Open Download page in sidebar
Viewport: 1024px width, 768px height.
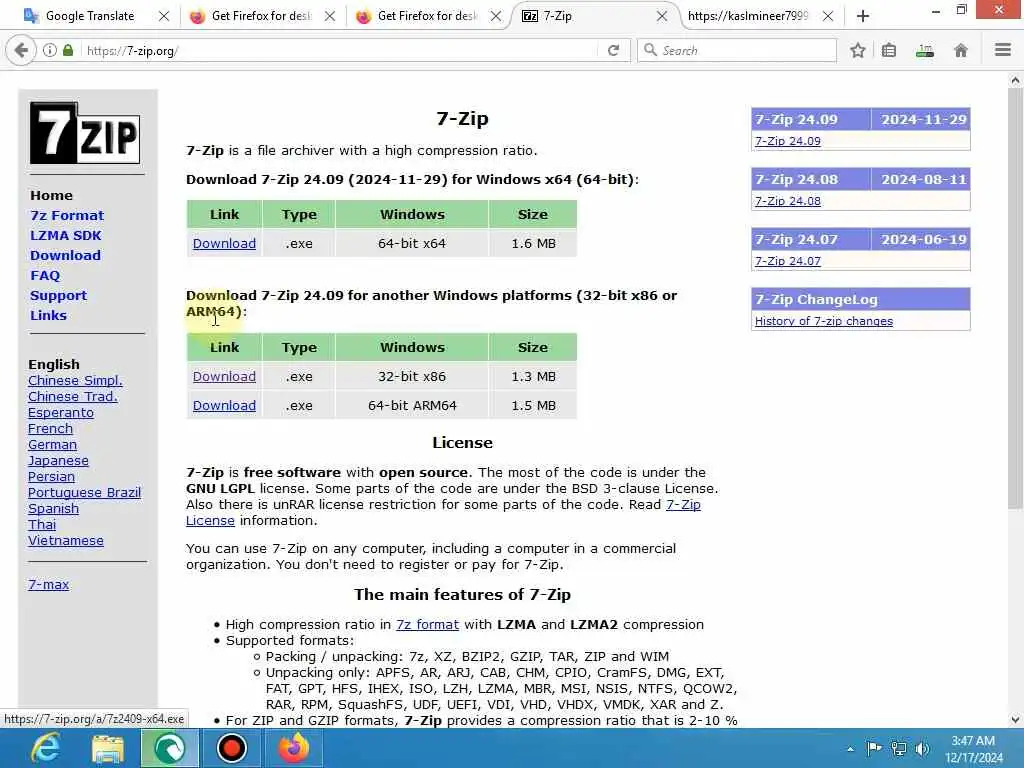pos(65,255)
